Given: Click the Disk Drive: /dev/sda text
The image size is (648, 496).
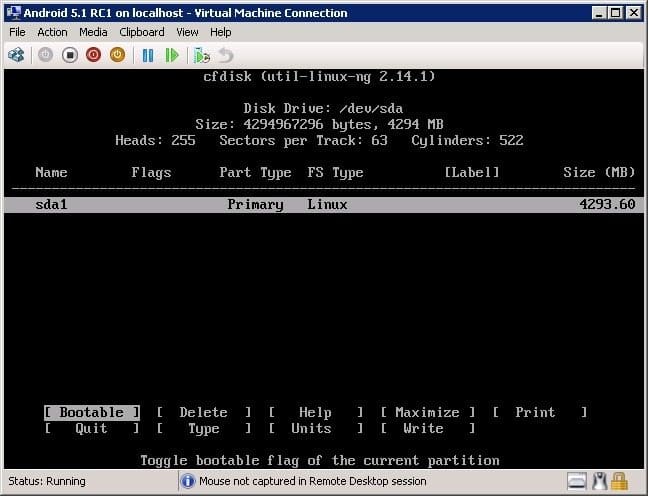Looking at the screenshot, I should 323,108.
